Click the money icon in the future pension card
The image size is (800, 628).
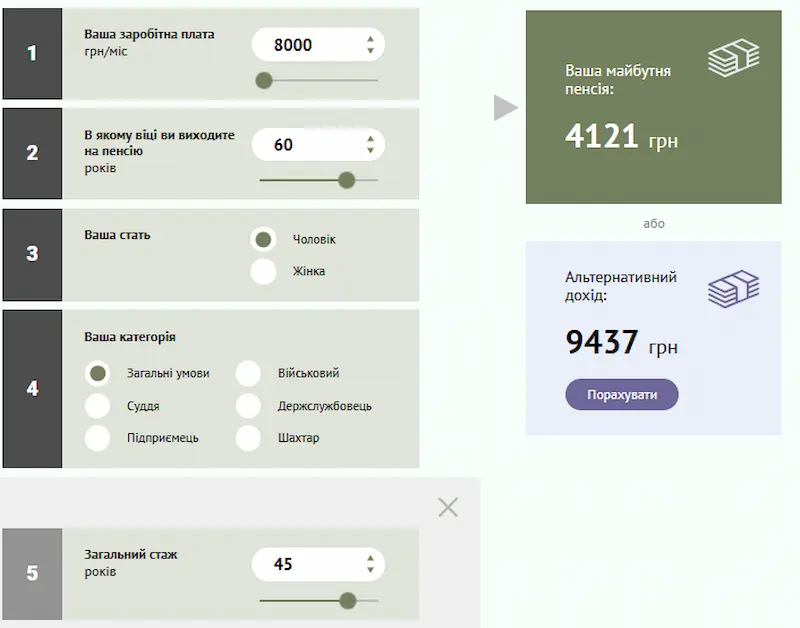point(733,59)
